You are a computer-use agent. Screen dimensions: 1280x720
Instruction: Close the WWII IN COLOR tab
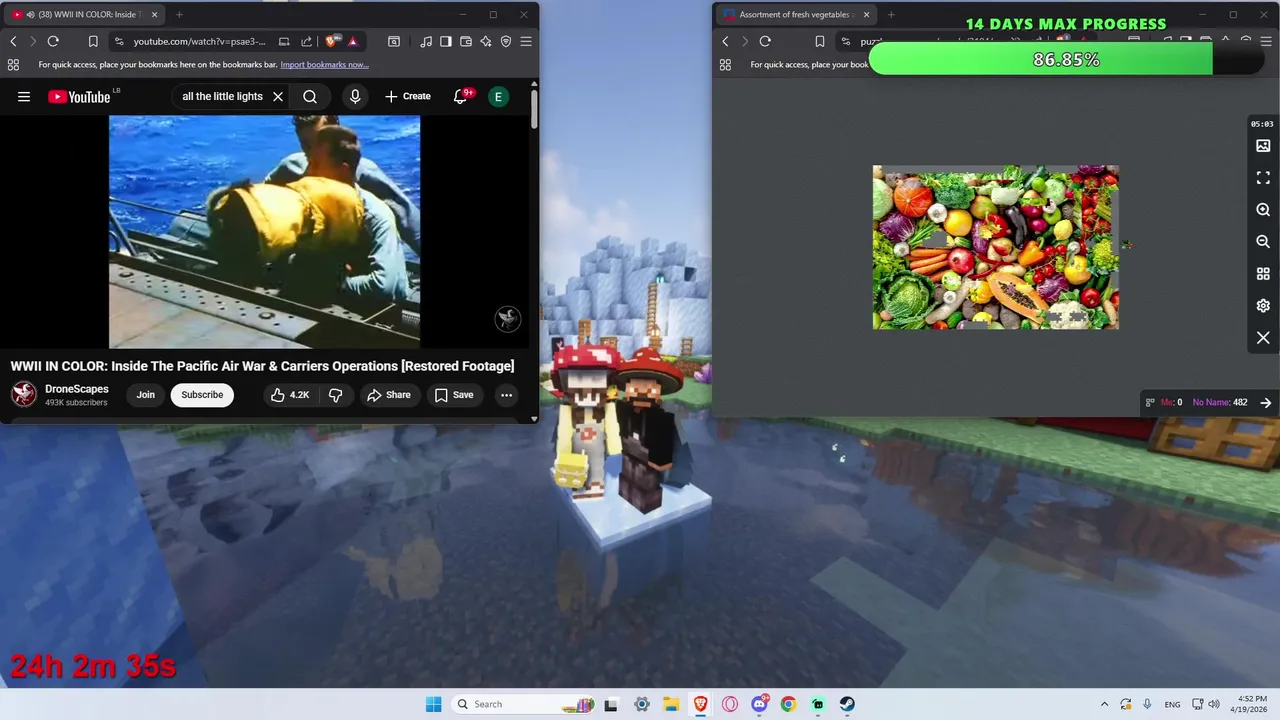pyautogui.click(x=153, y=15)
